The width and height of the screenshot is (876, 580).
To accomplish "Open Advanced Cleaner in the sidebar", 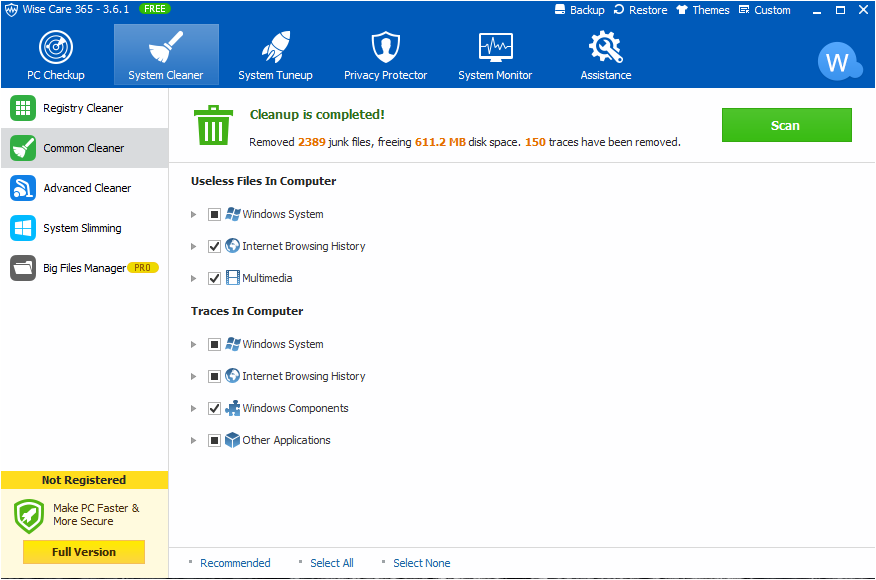I will click(84, 188).
